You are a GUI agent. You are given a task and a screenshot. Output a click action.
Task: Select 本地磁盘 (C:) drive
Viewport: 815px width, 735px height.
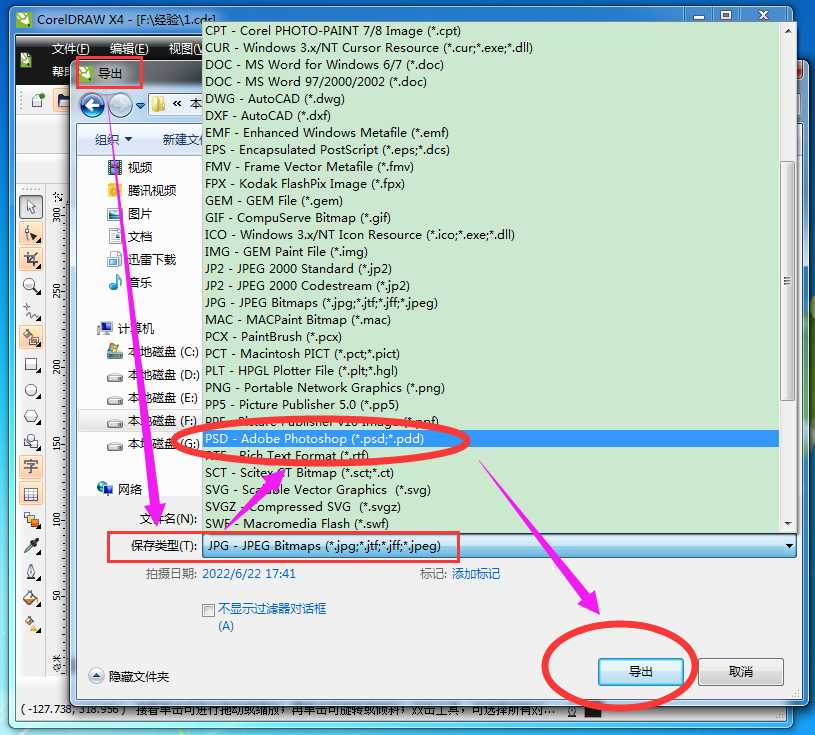(x=152, y=352)
